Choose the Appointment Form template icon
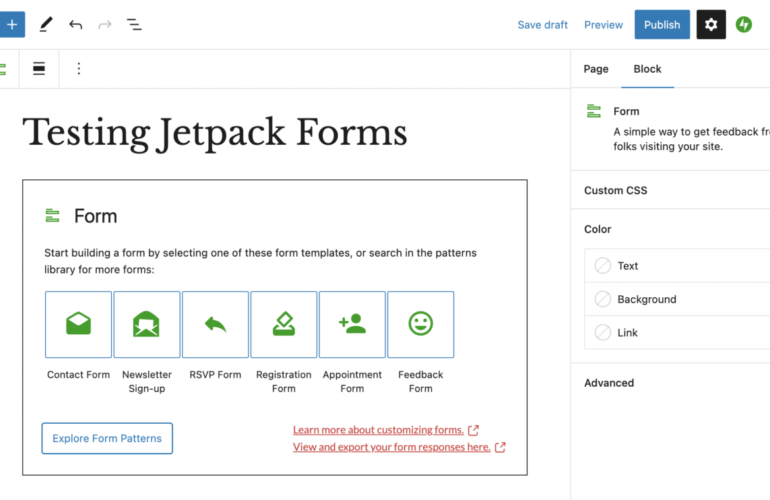This screenshot has height=500, width=770. [352, 324]
